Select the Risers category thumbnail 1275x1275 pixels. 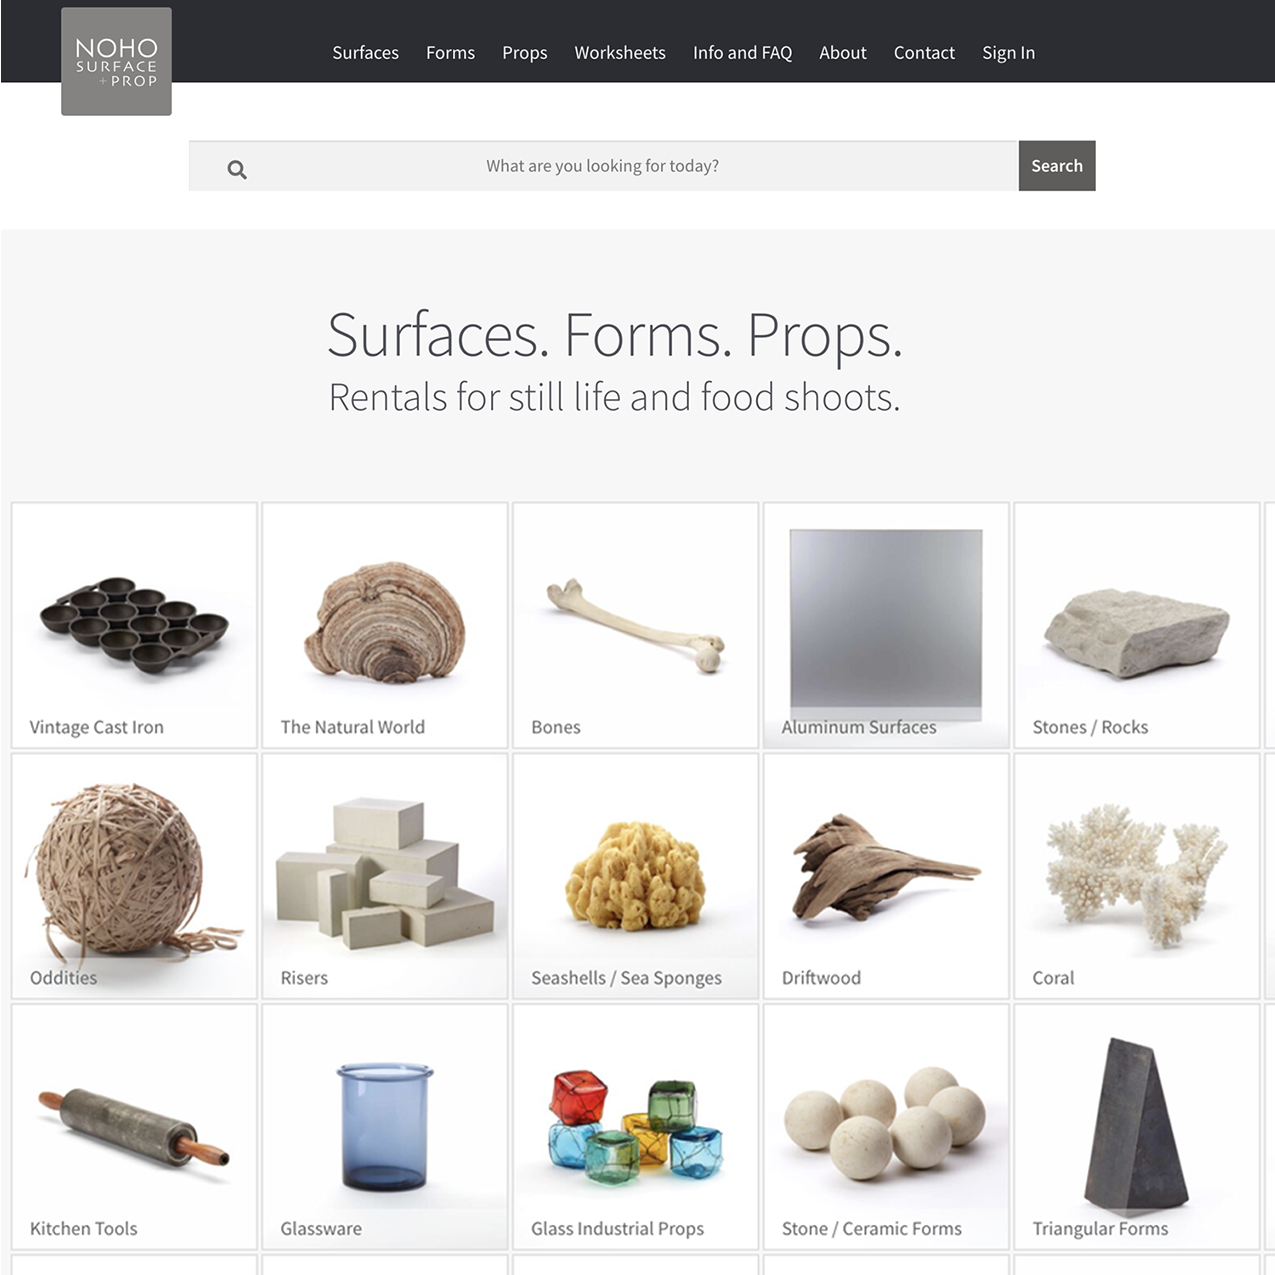point(385,876)
